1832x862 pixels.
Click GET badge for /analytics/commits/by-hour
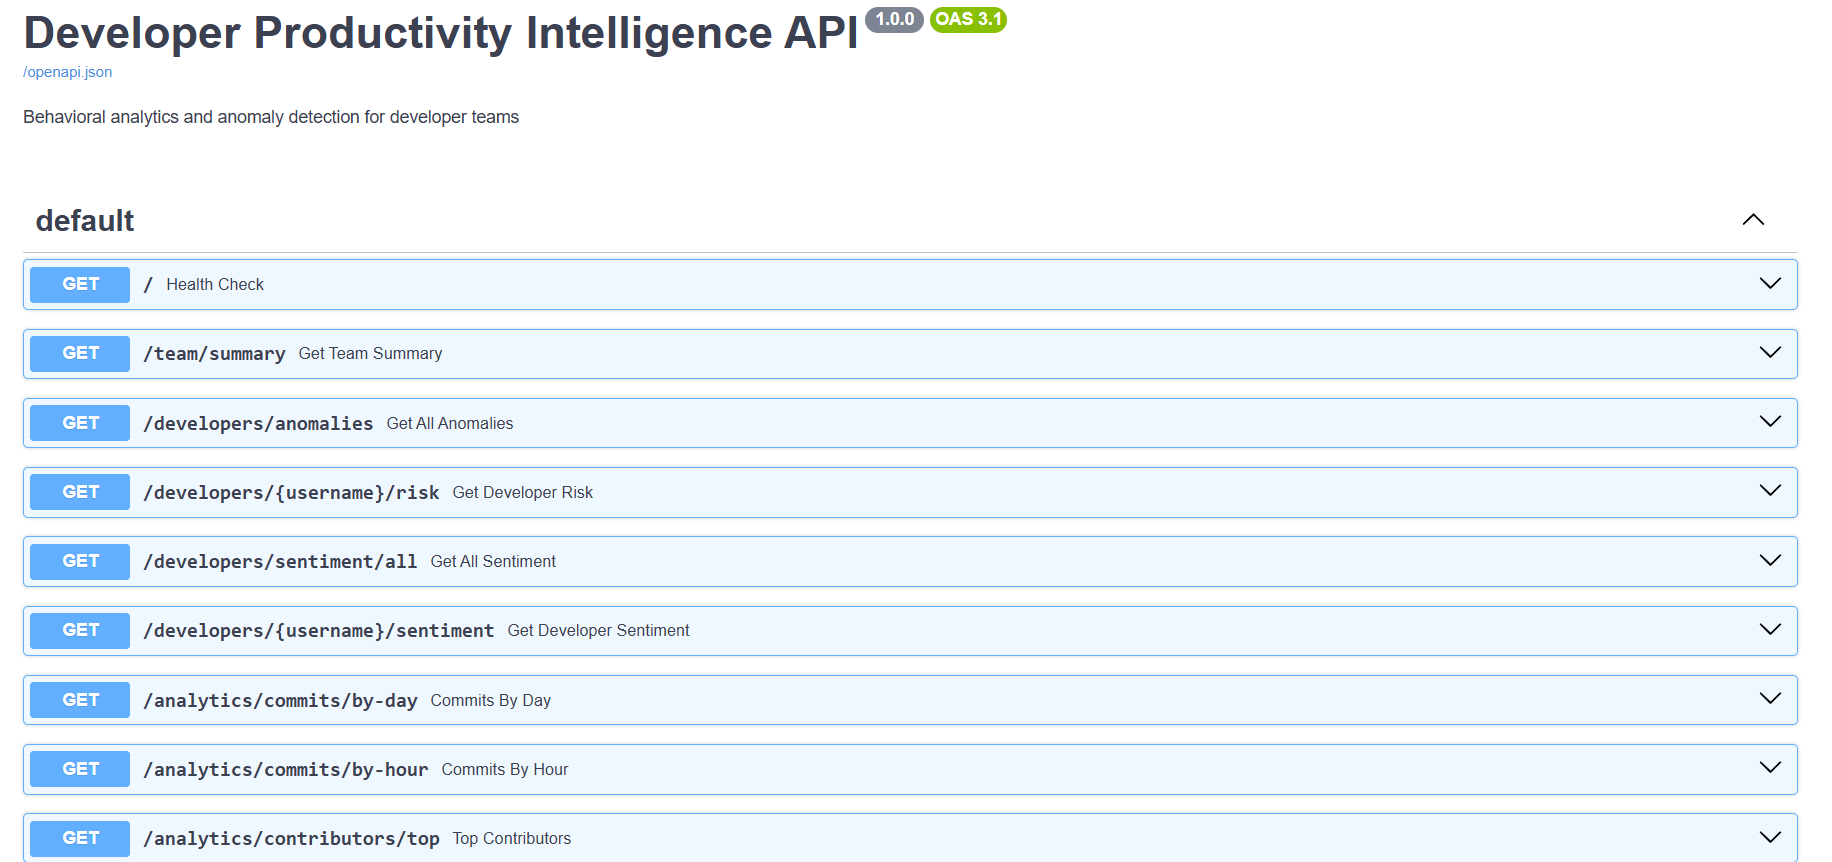point(80,769)
